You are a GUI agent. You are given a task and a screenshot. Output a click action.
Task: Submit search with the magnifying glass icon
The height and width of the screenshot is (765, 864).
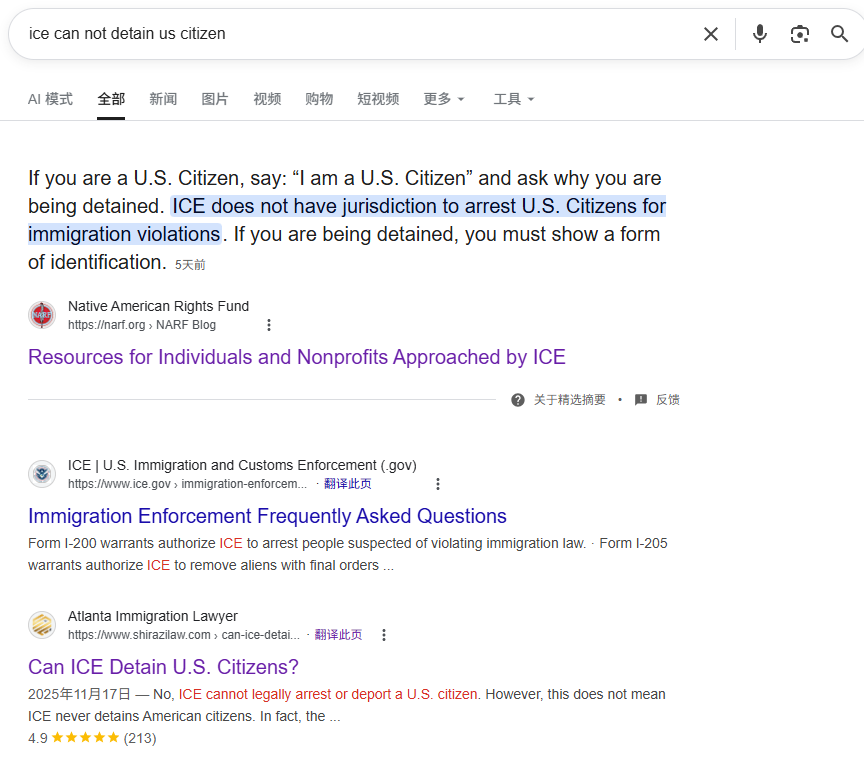(x=839, y=34)
